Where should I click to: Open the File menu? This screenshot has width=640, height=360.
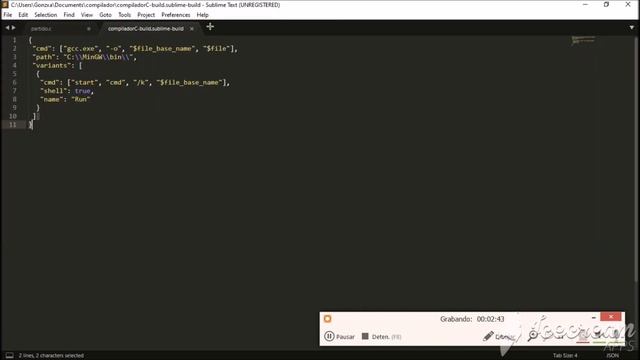(x=8, y=15)
